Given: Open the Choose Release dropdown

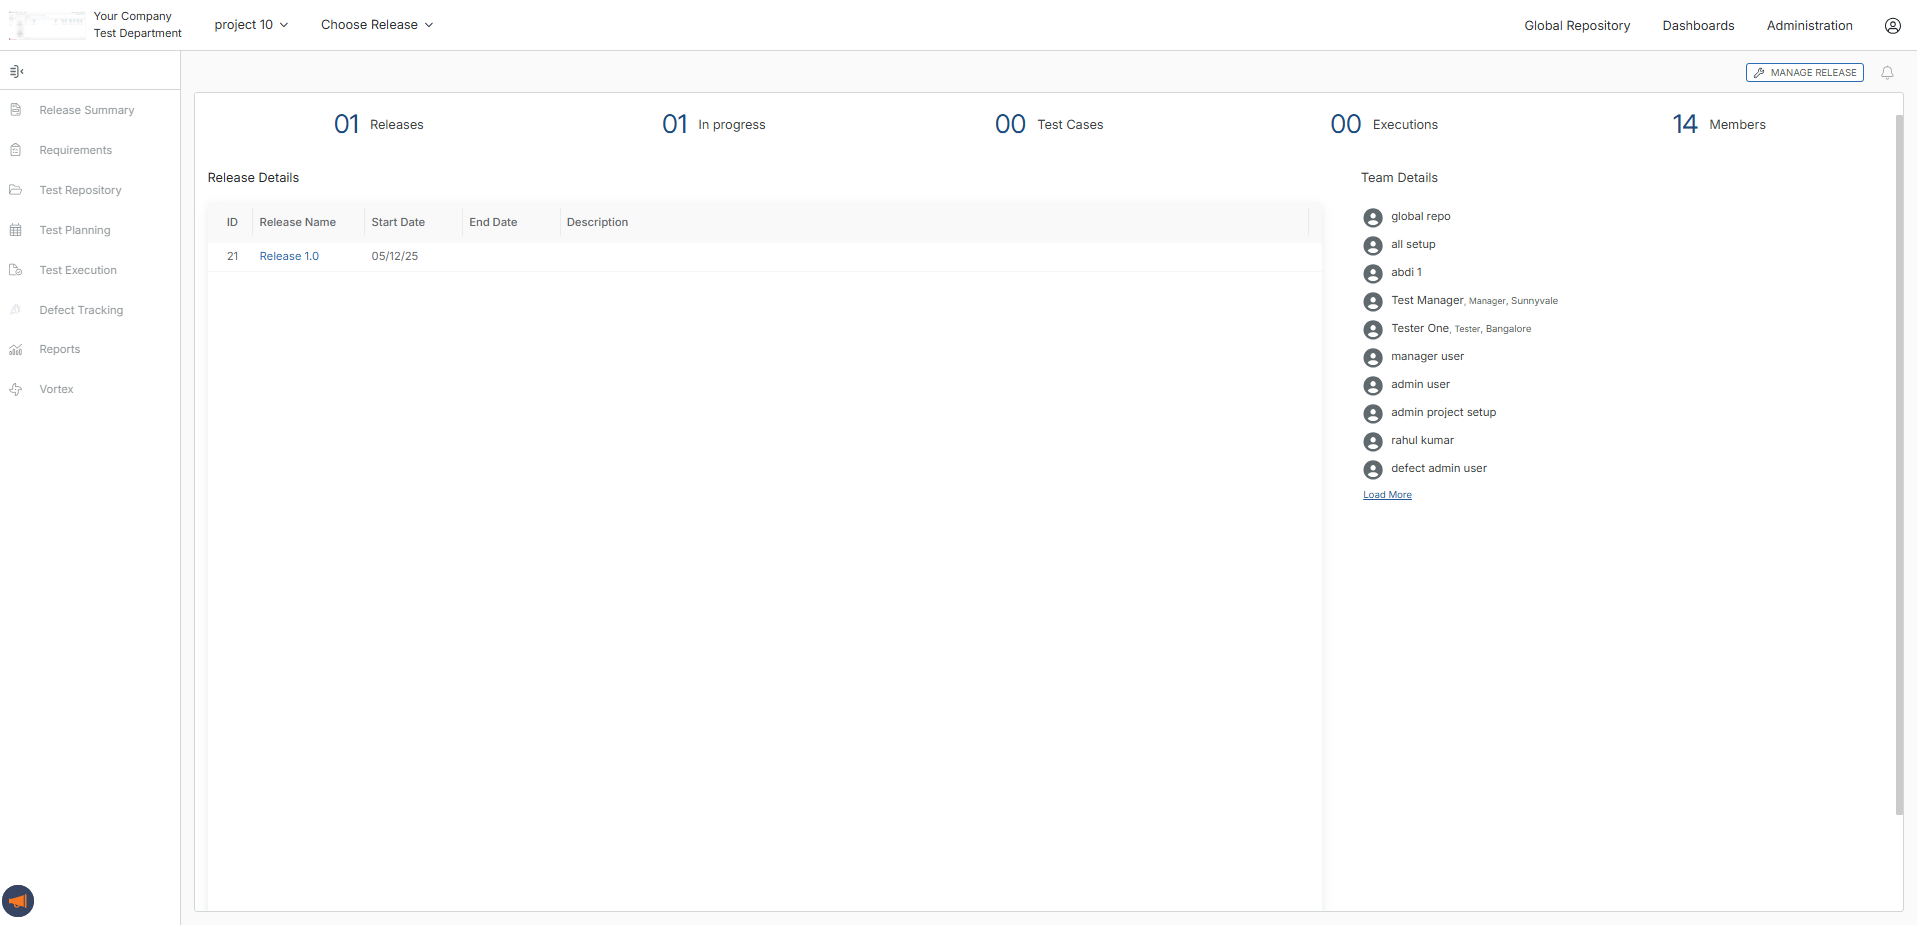Looking at the screenshot, I should tap(376, 24).
